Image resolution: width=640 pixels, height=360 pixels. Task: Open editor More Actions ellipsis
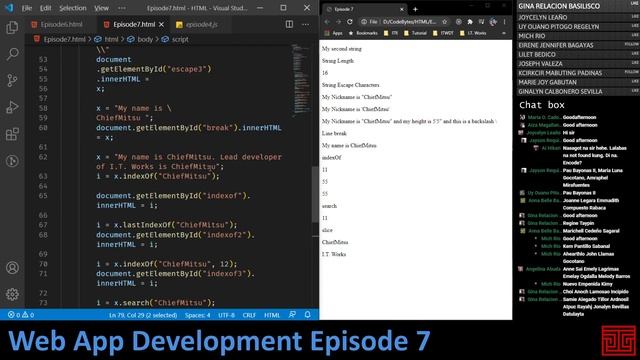305,24
